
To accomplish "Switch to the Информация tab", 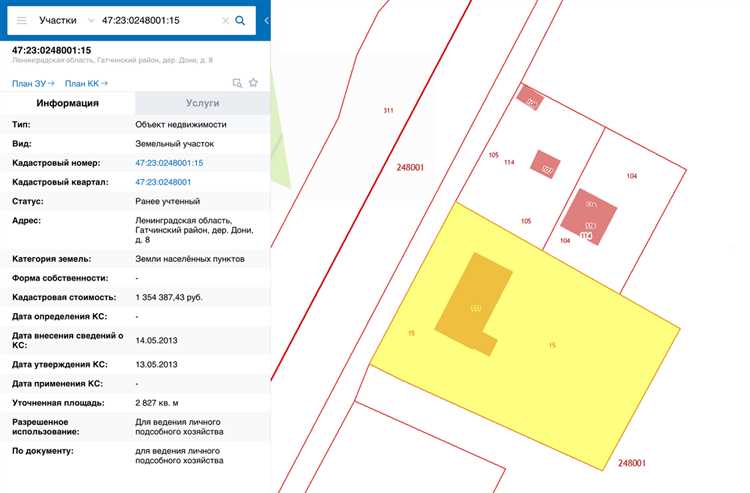I will [67, 103].
